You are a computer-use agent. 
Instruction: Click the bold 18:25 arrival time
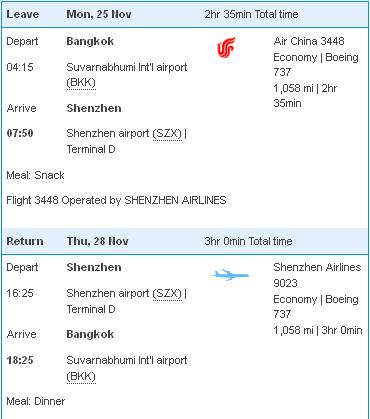(20, 360)
